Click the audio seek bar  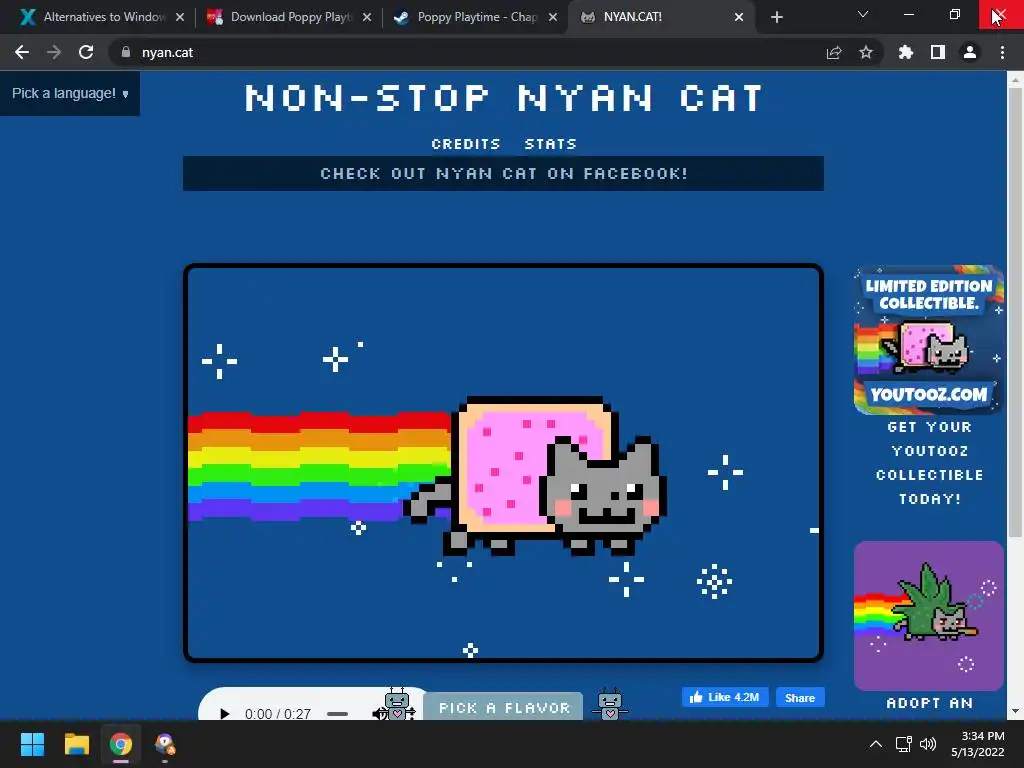point(338,714)
